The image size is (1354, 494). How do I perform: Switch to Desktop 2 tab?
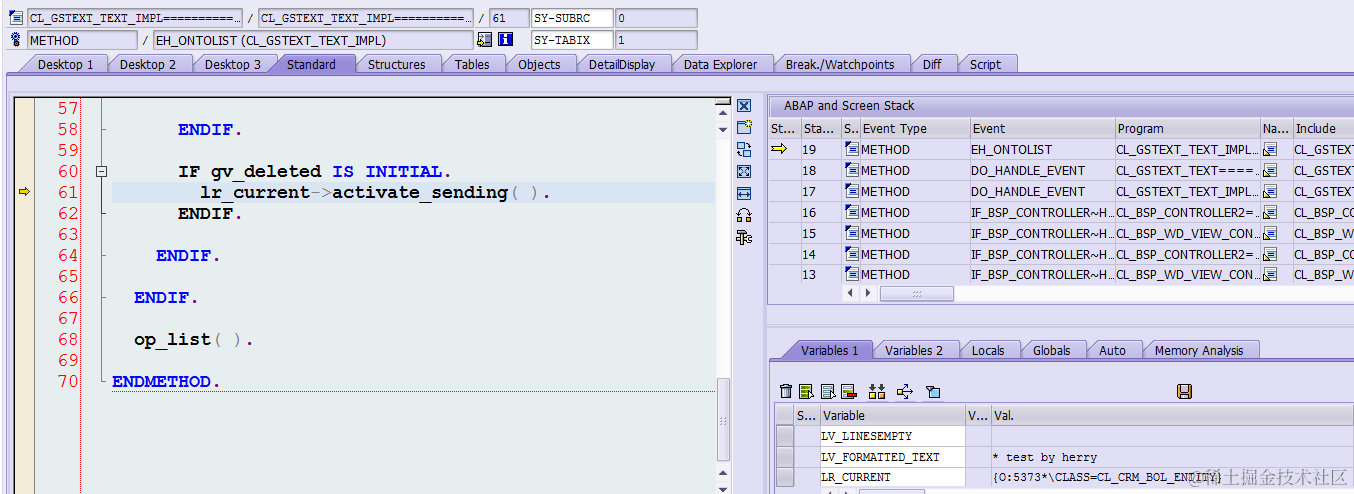click(148, 64)
